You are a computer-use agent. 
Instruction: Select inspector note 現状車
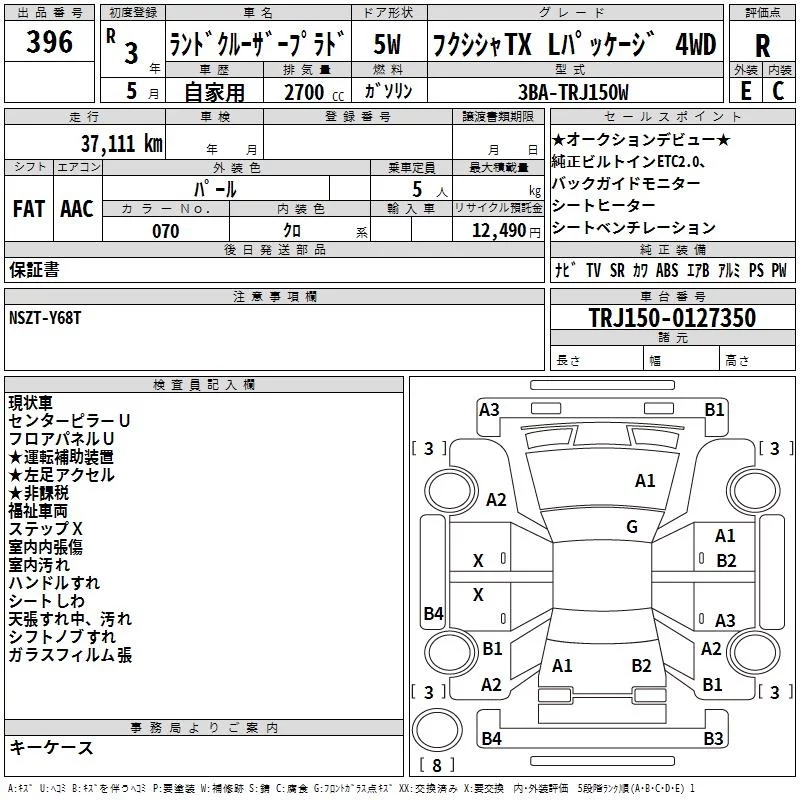30,403
